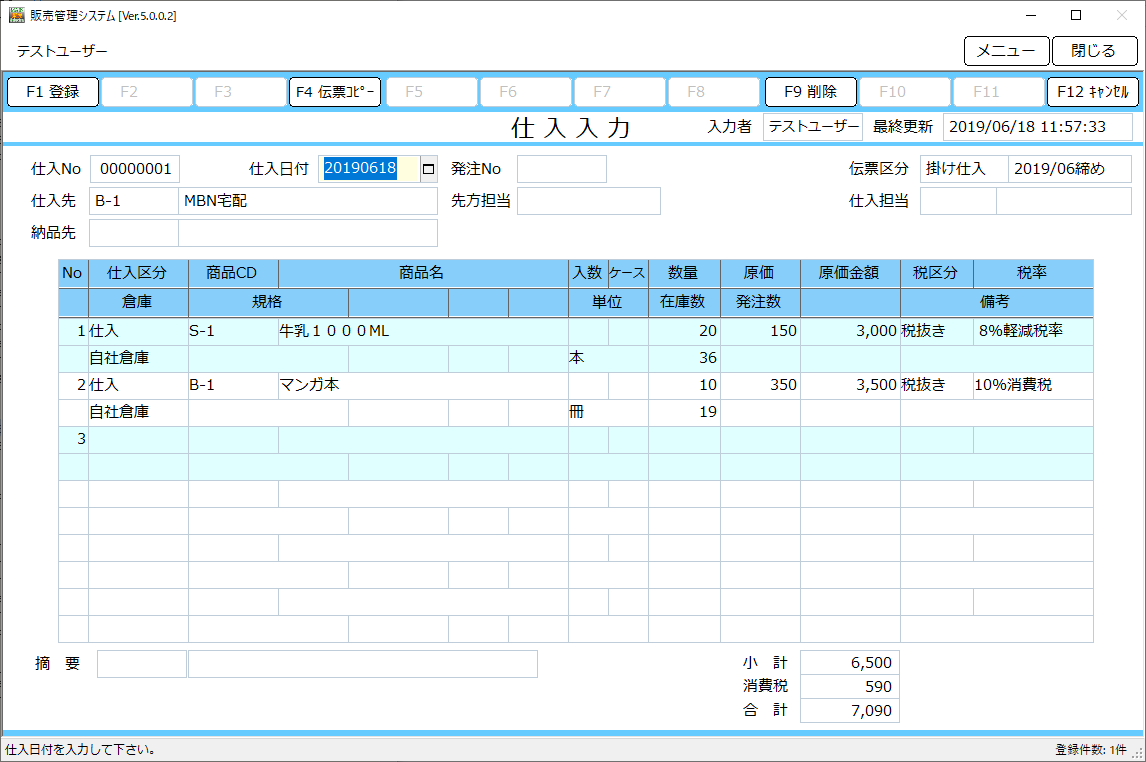
Task: Click the 合計 value 7,090
Action: click(850, 711)
